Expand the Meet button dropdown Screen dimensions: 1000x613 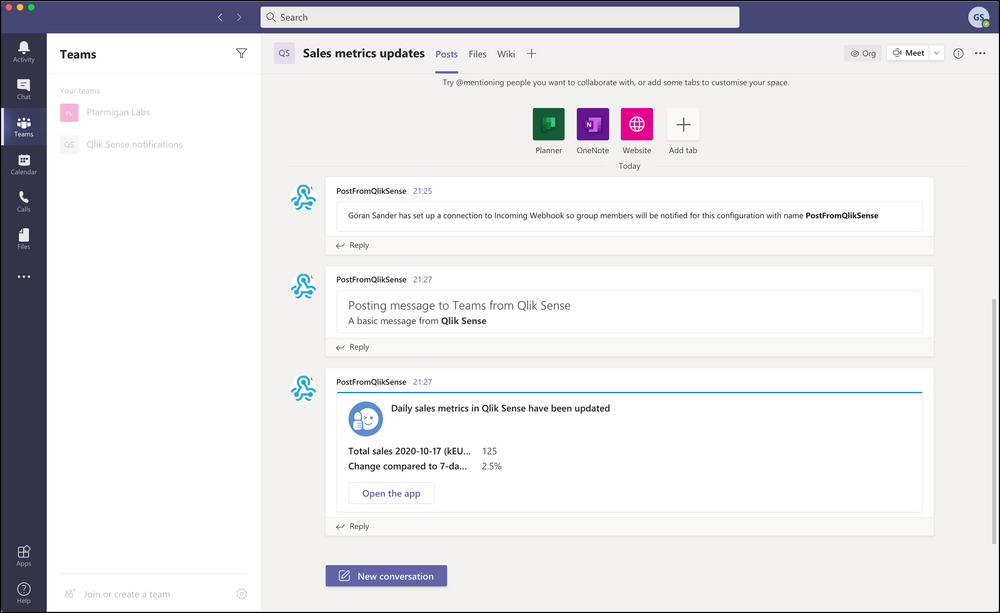pos(937,53)
